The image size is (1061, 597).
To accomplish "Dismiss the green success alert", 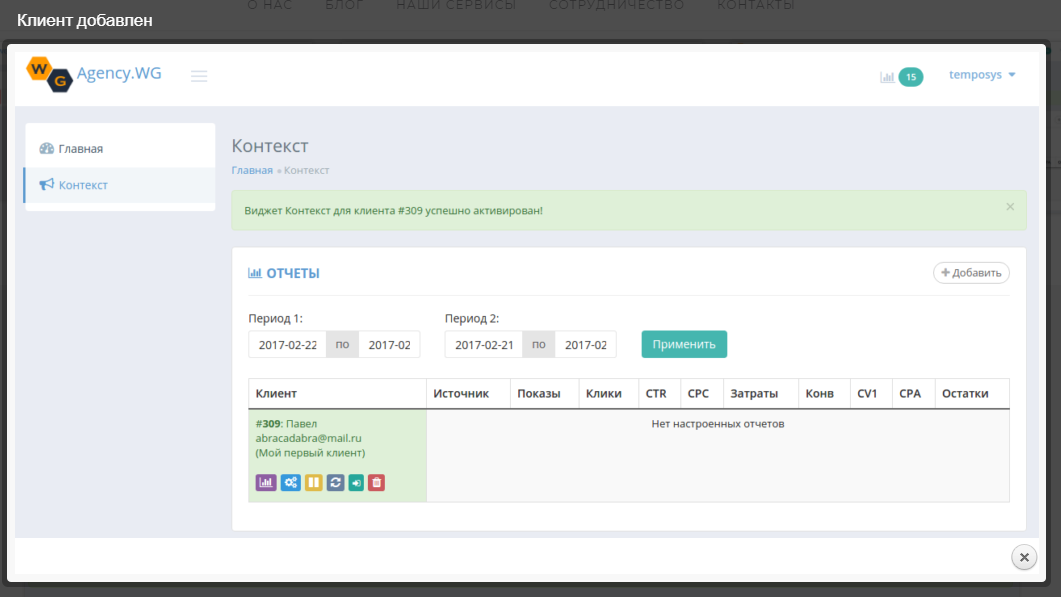I will [x=1010, y=207].
